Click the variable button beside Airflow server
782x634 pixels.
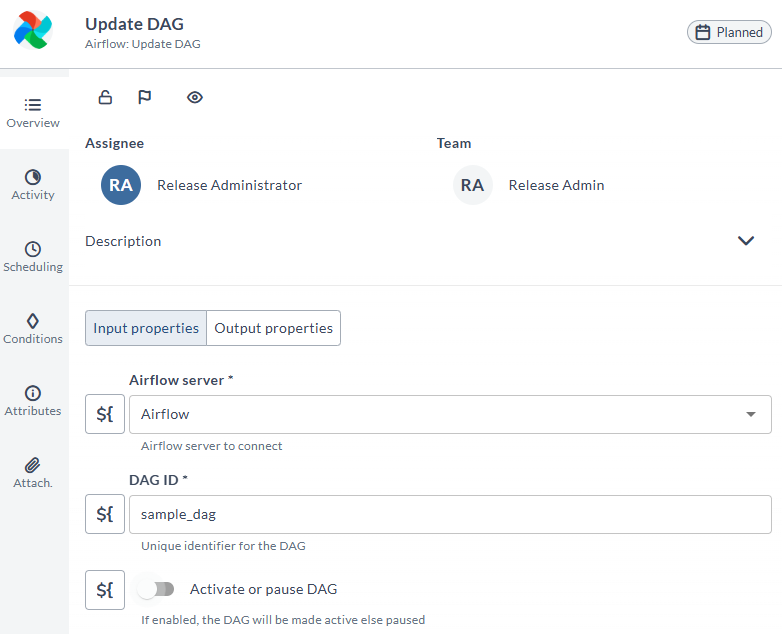105,414
